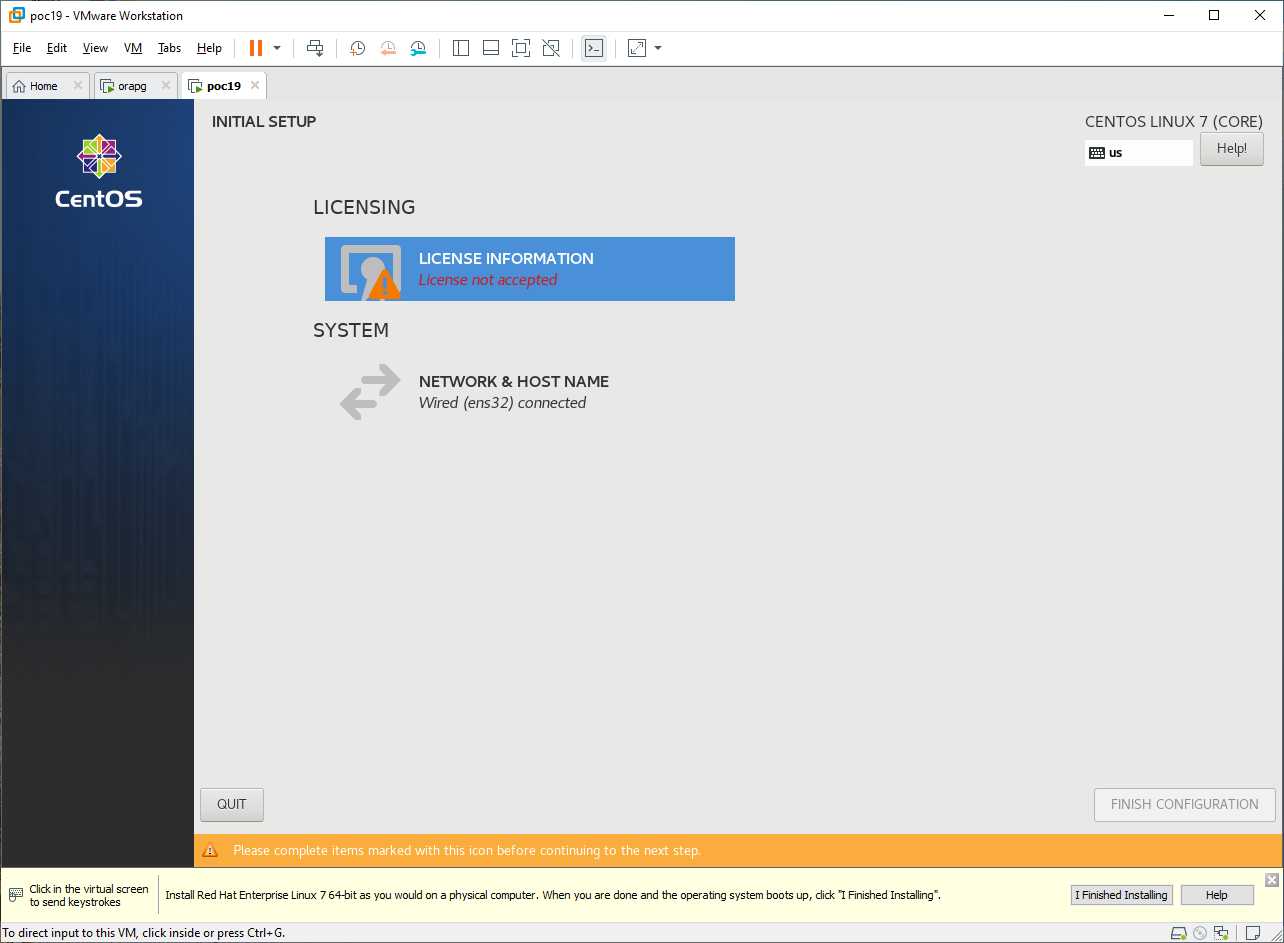1284x943 pixels.
Task: Close the orapg tab
Action: point(166,86)
